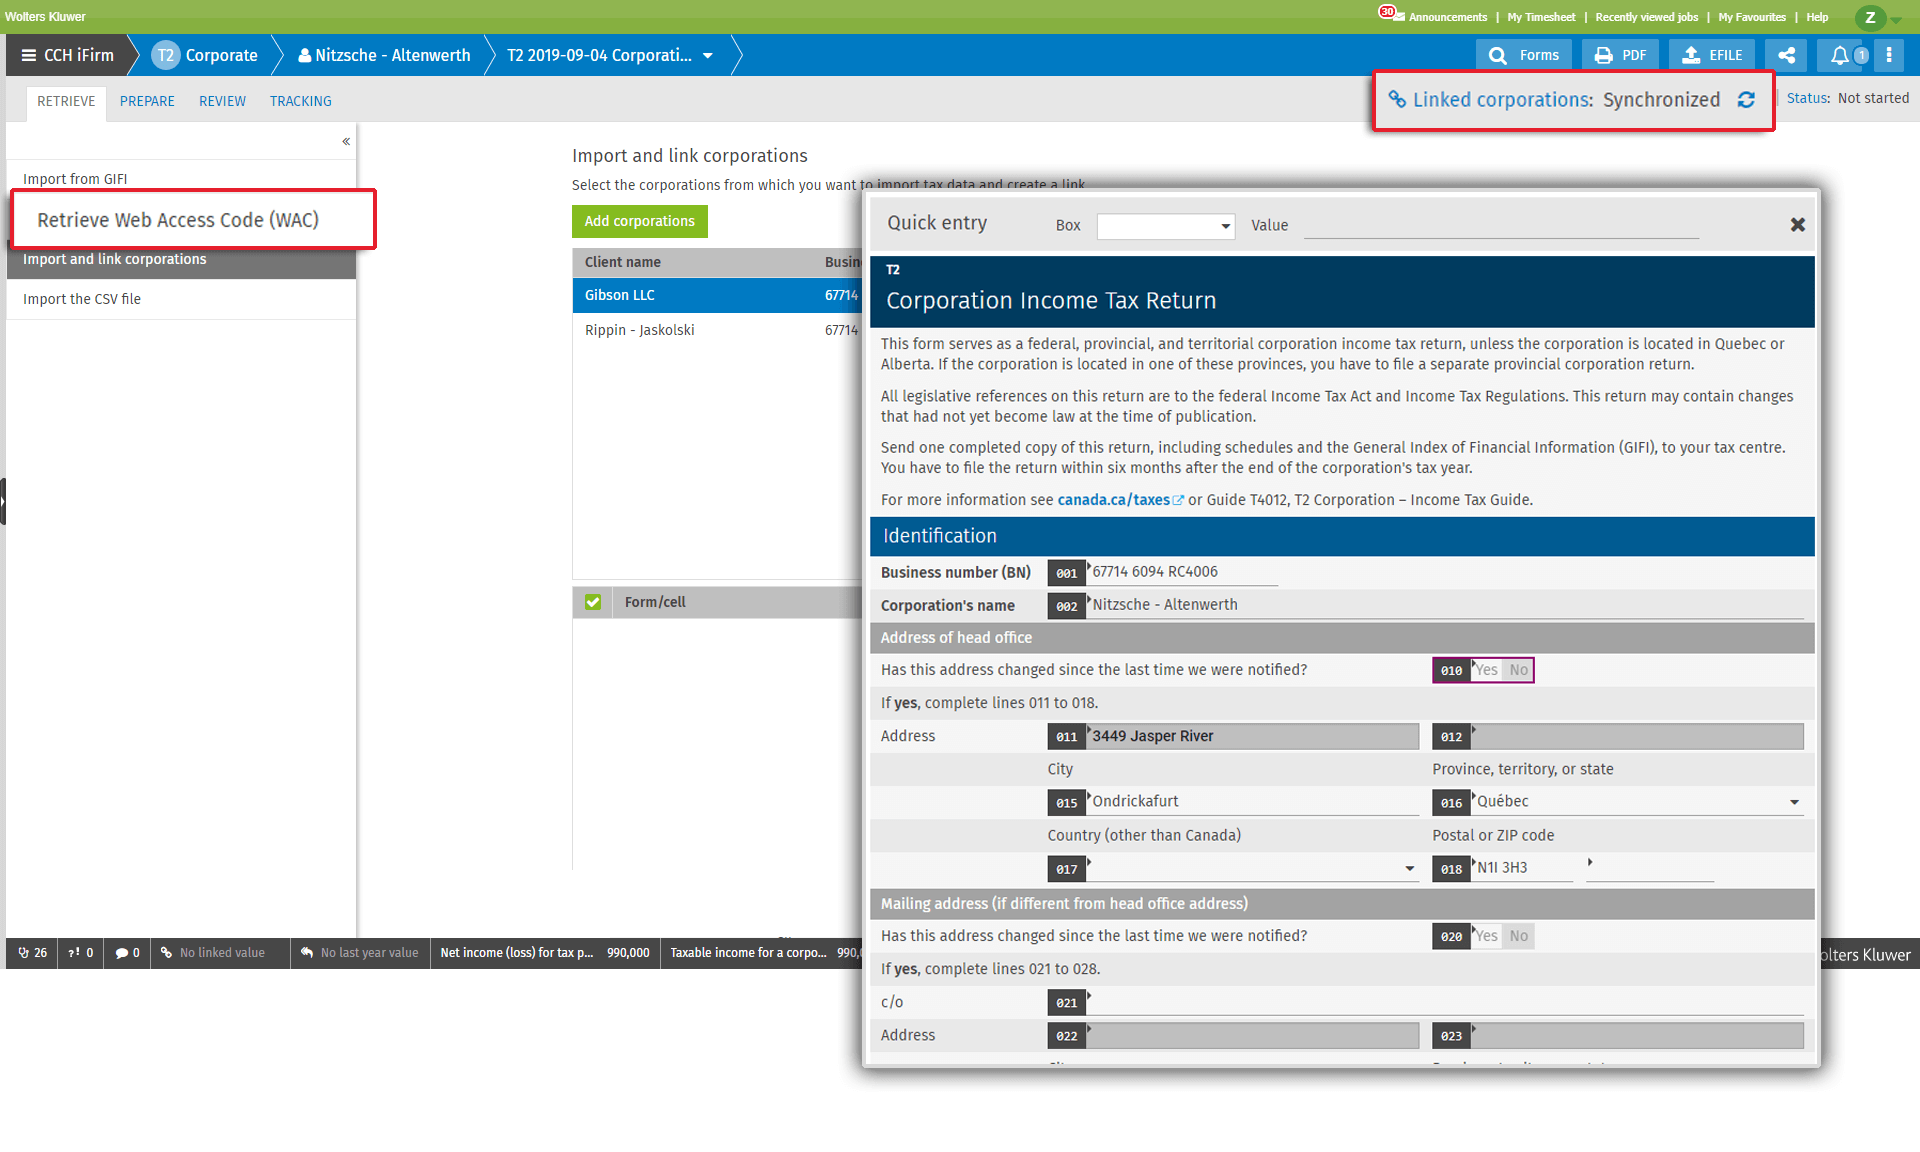
Task: Click the Quick entry Value input field
Action: 1500,226
